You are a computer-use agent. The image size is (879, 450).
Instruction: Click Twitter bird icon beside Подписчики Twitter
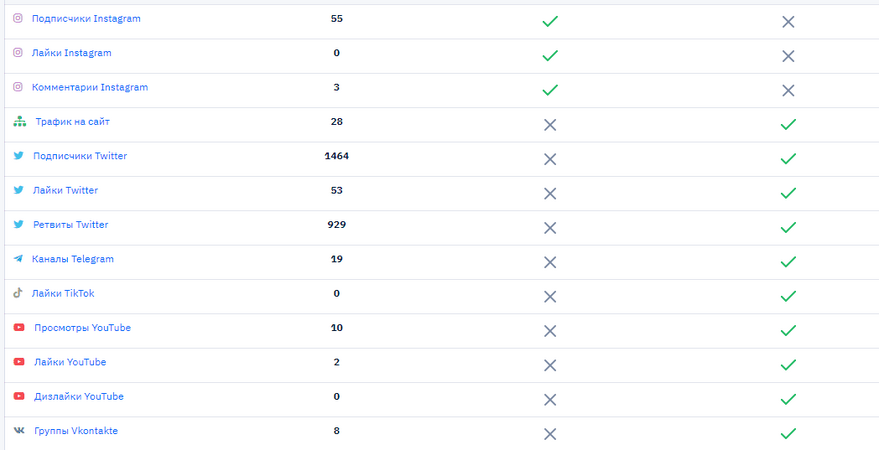pos(18,156)
